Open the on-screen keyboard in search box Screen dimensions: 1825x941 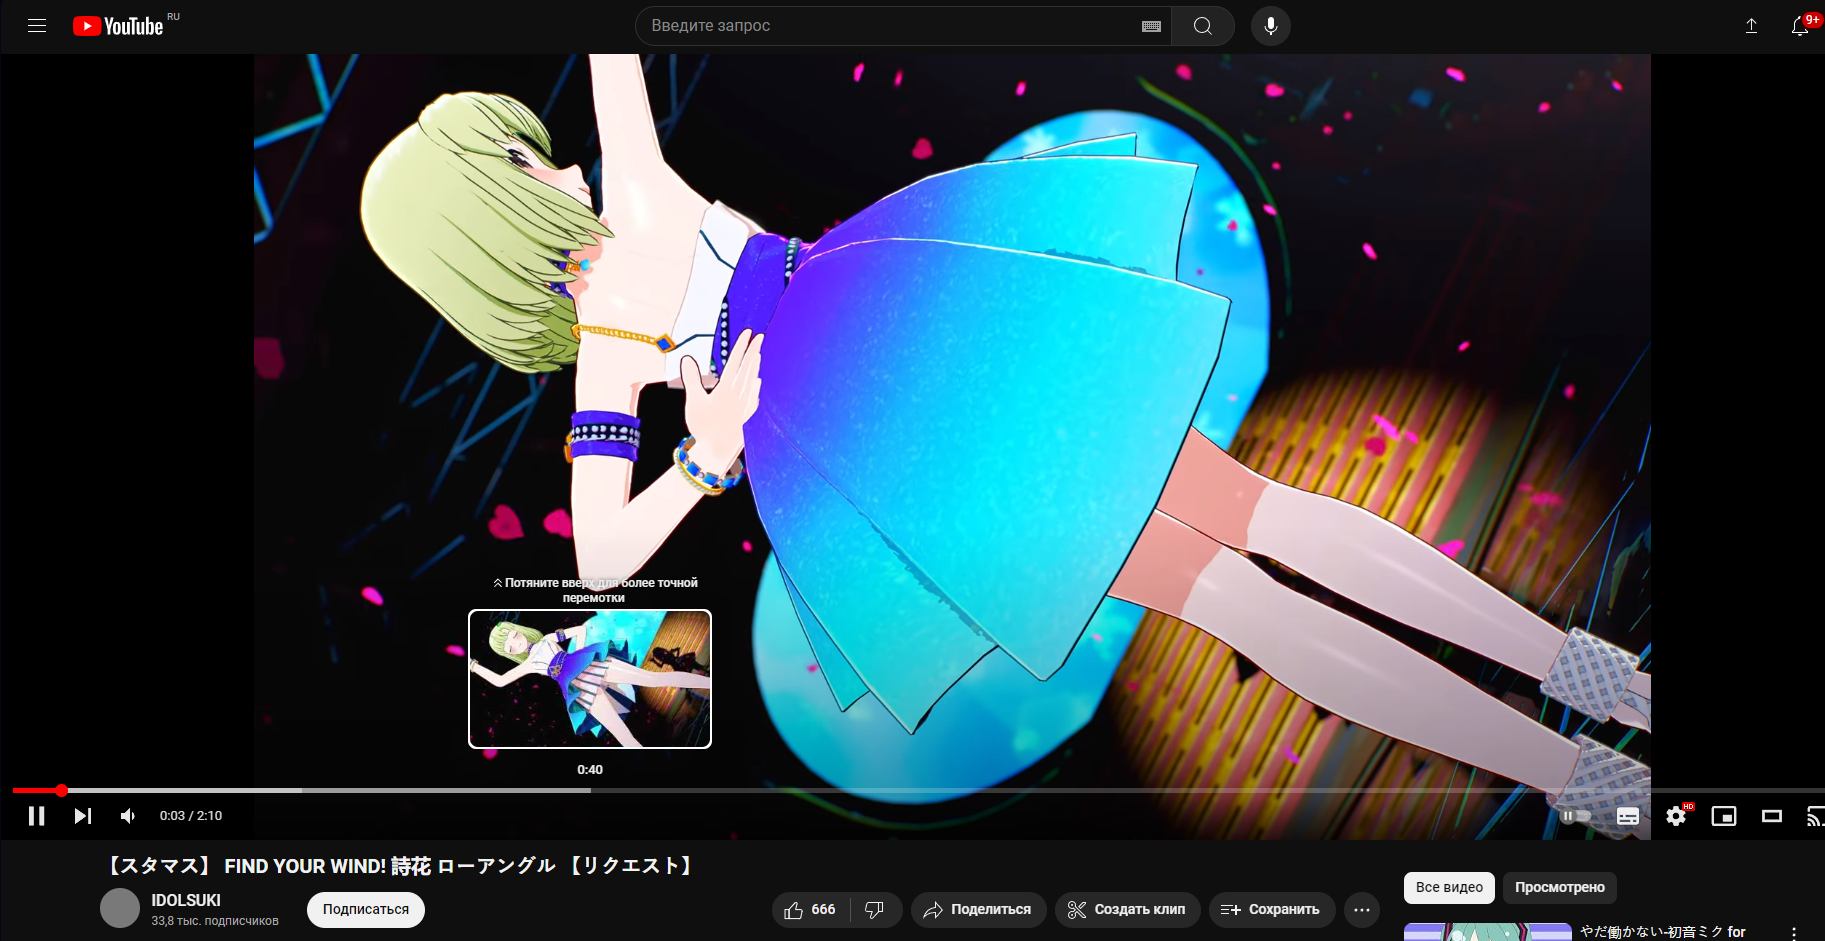1151,26
